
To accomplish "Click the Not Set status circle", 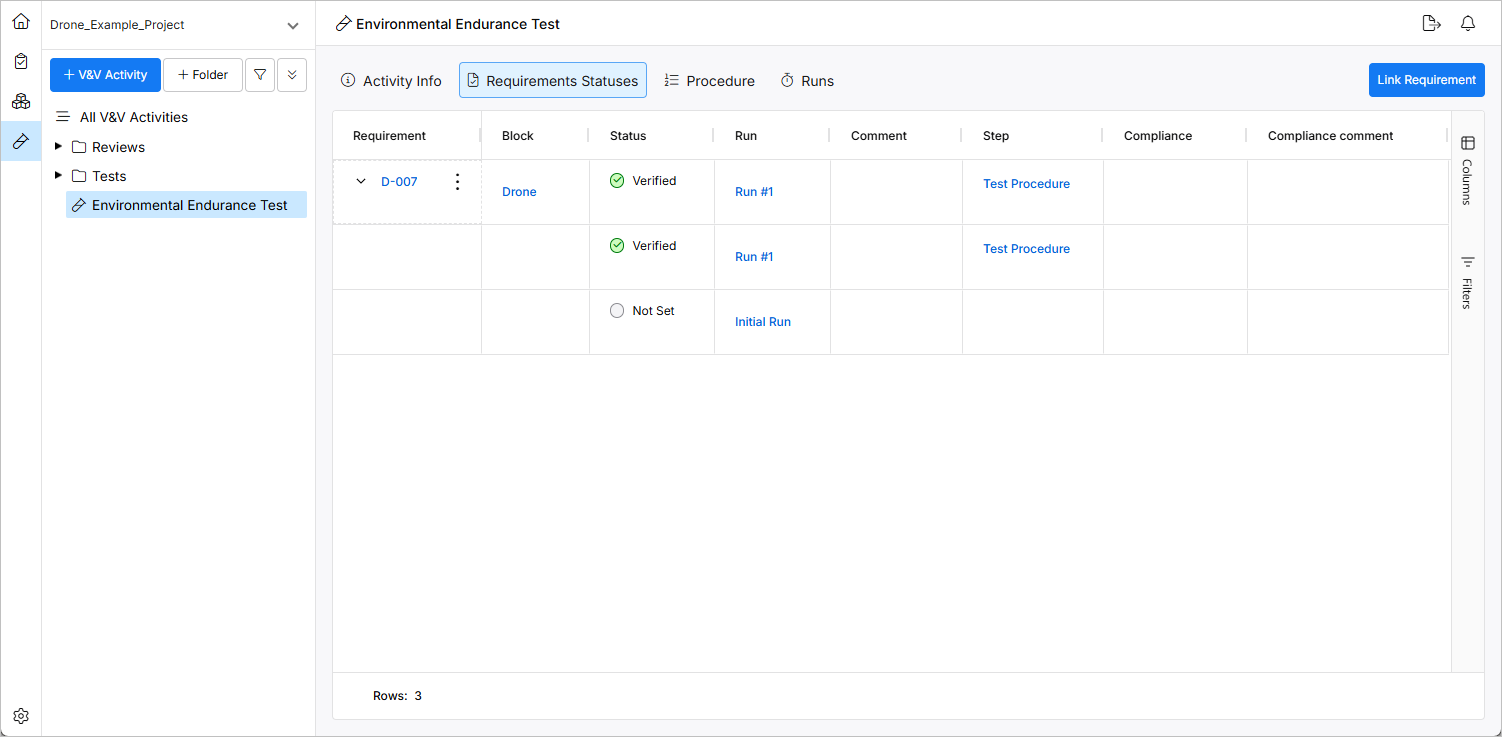I will pyautogui.click(x=617, y=311).
